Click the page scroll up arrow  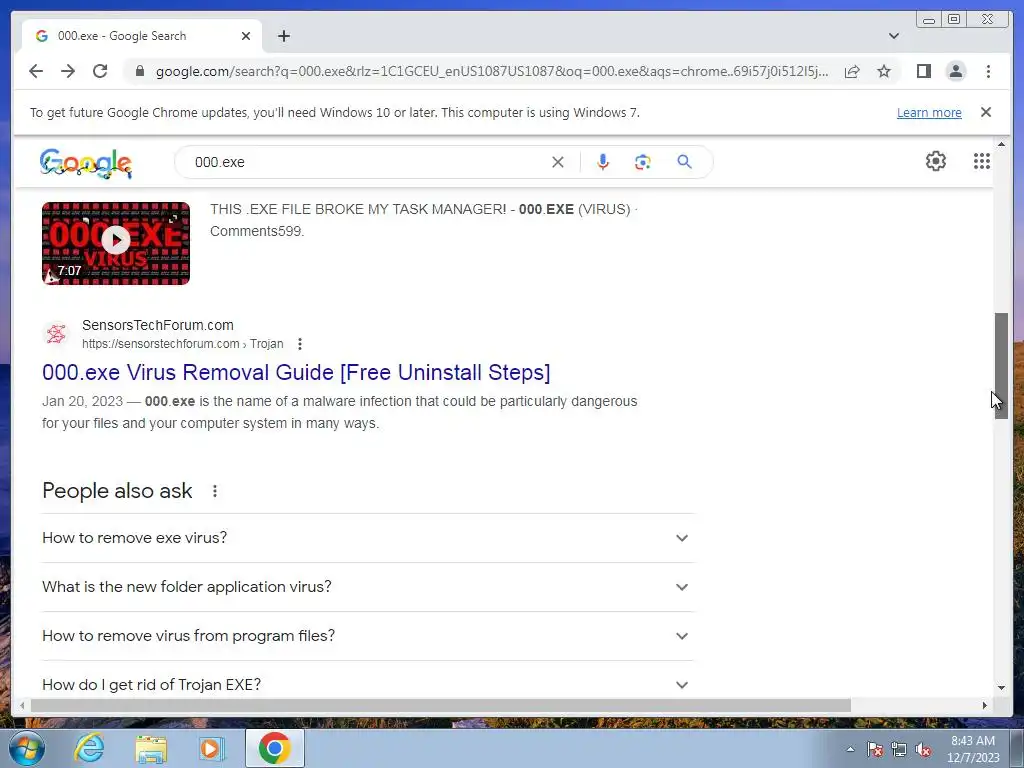pos(1001,144)
